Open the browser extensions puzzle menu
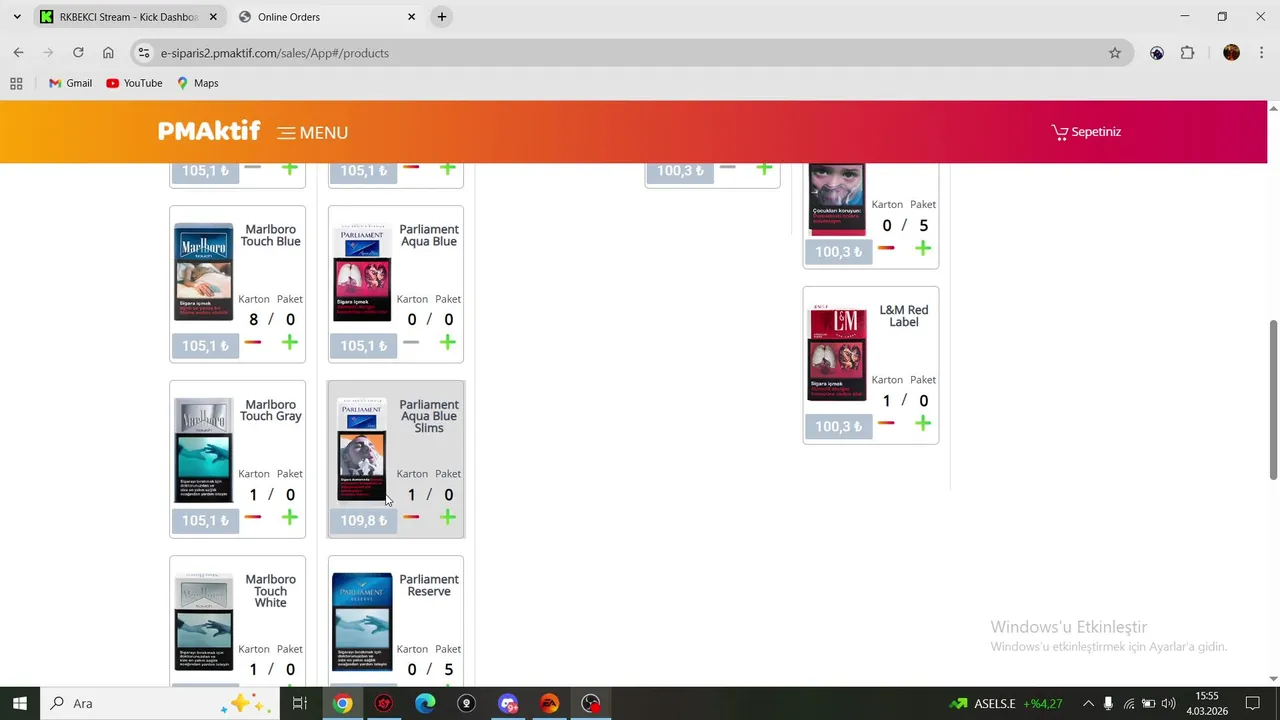 (x=1187, y=53)
